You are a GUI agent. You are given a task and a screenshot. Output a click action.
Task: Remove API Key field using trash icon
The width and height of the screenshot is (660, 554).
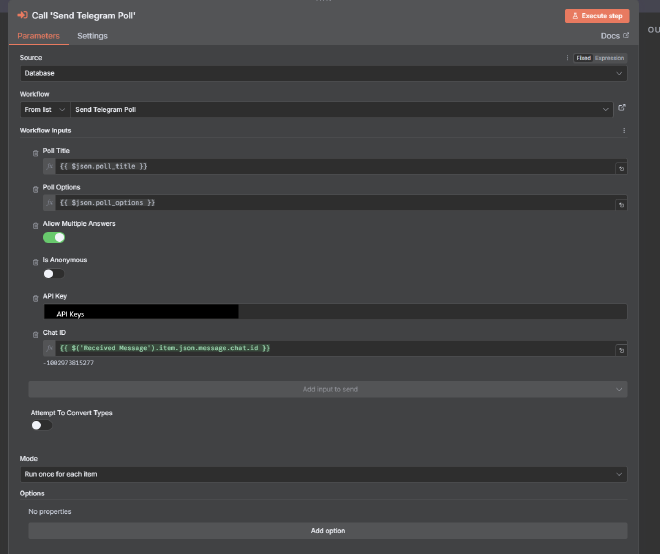click(x=36, y=297)
